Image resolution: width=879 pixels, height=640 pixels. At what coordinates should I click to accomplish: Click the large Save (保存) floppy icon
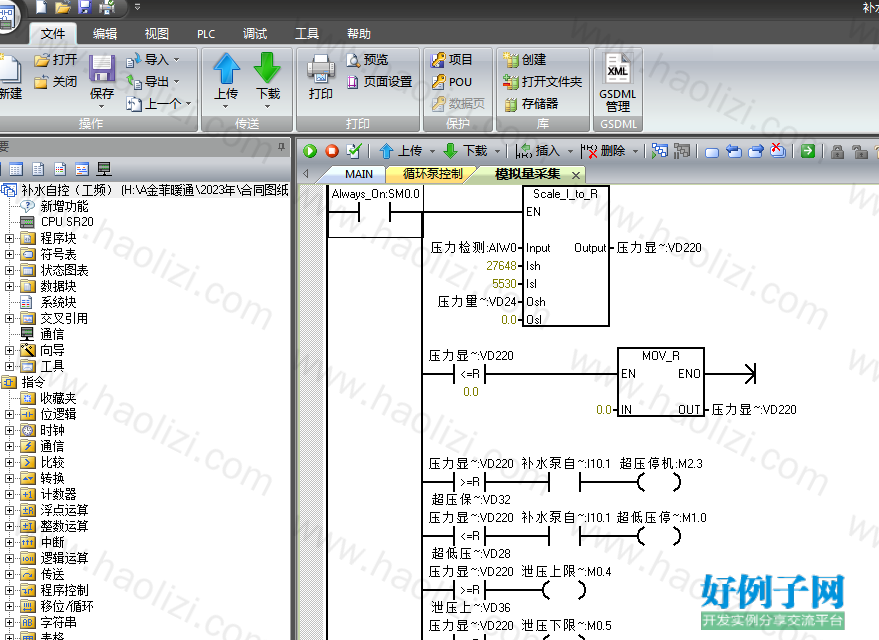(102, 69)
